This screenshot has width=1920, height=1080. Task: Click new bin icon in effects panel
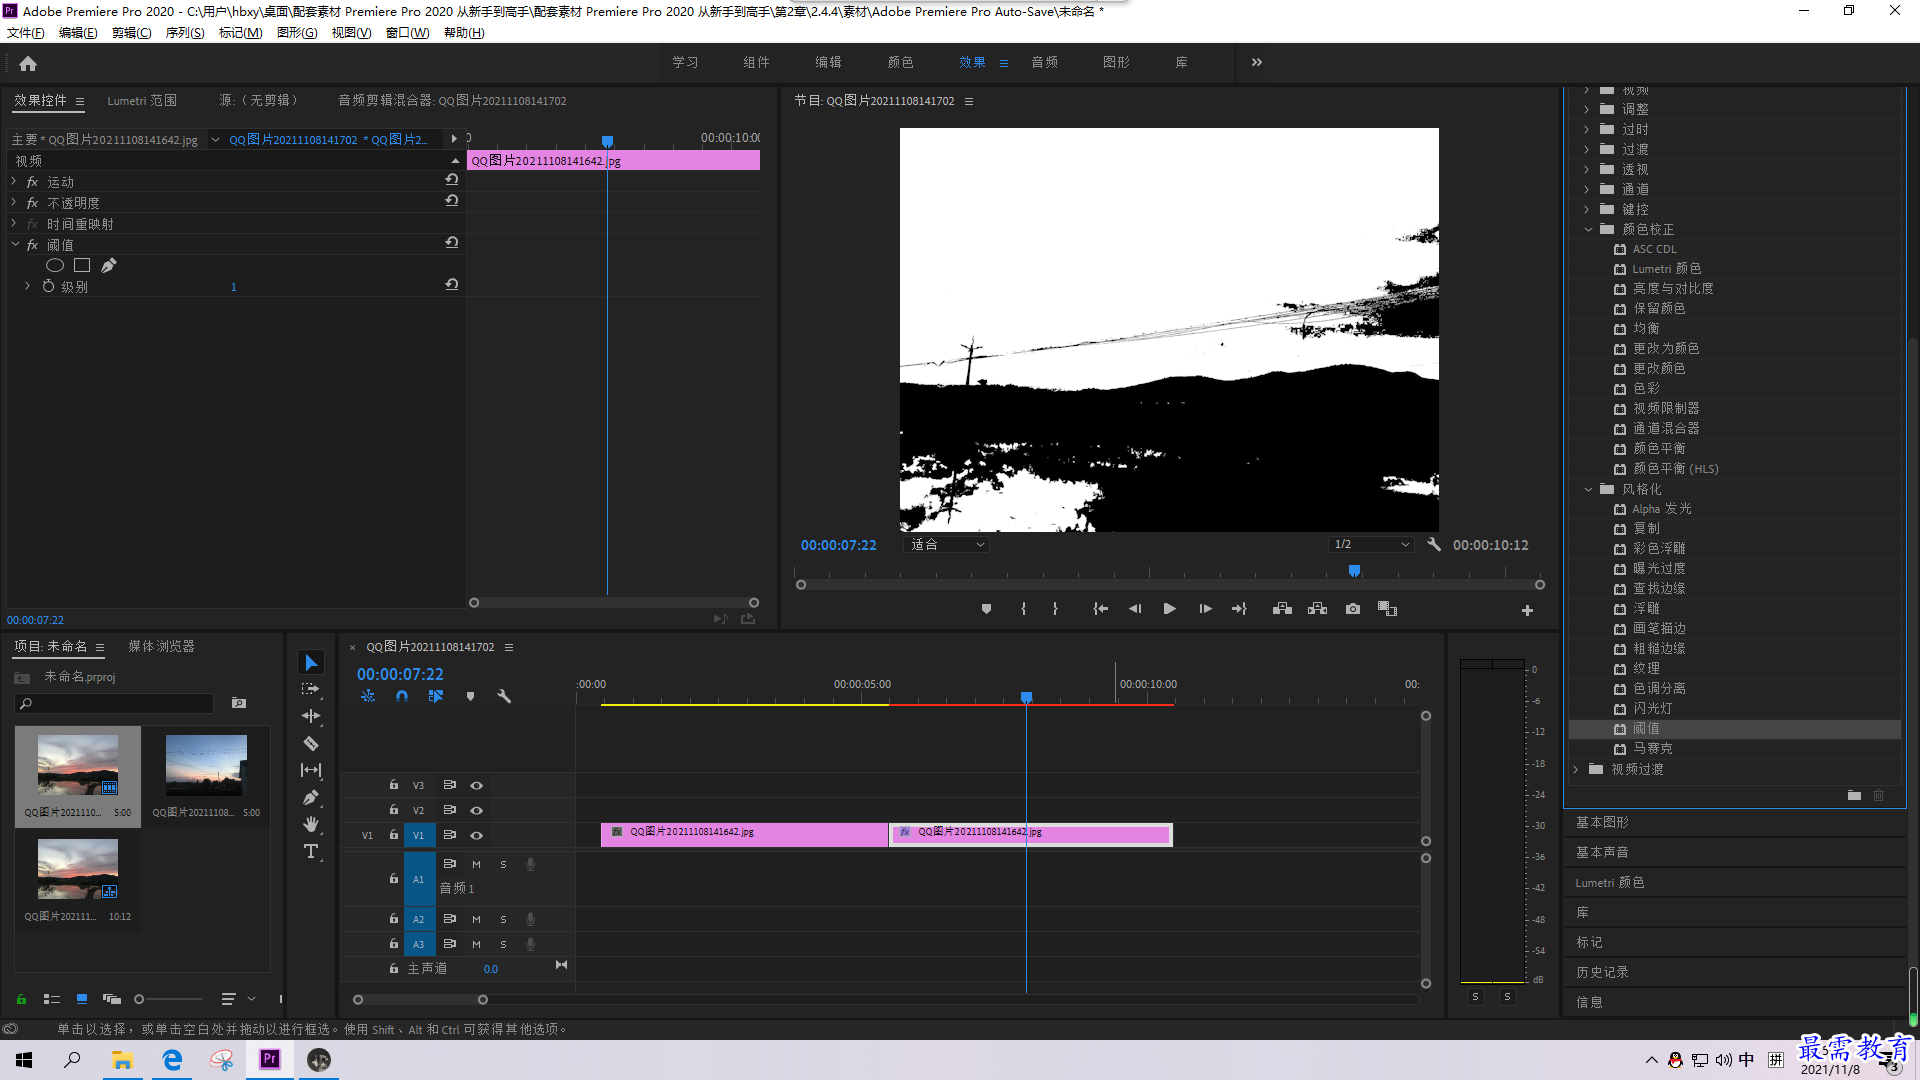pyautogui.click(x=1854, y=795)
